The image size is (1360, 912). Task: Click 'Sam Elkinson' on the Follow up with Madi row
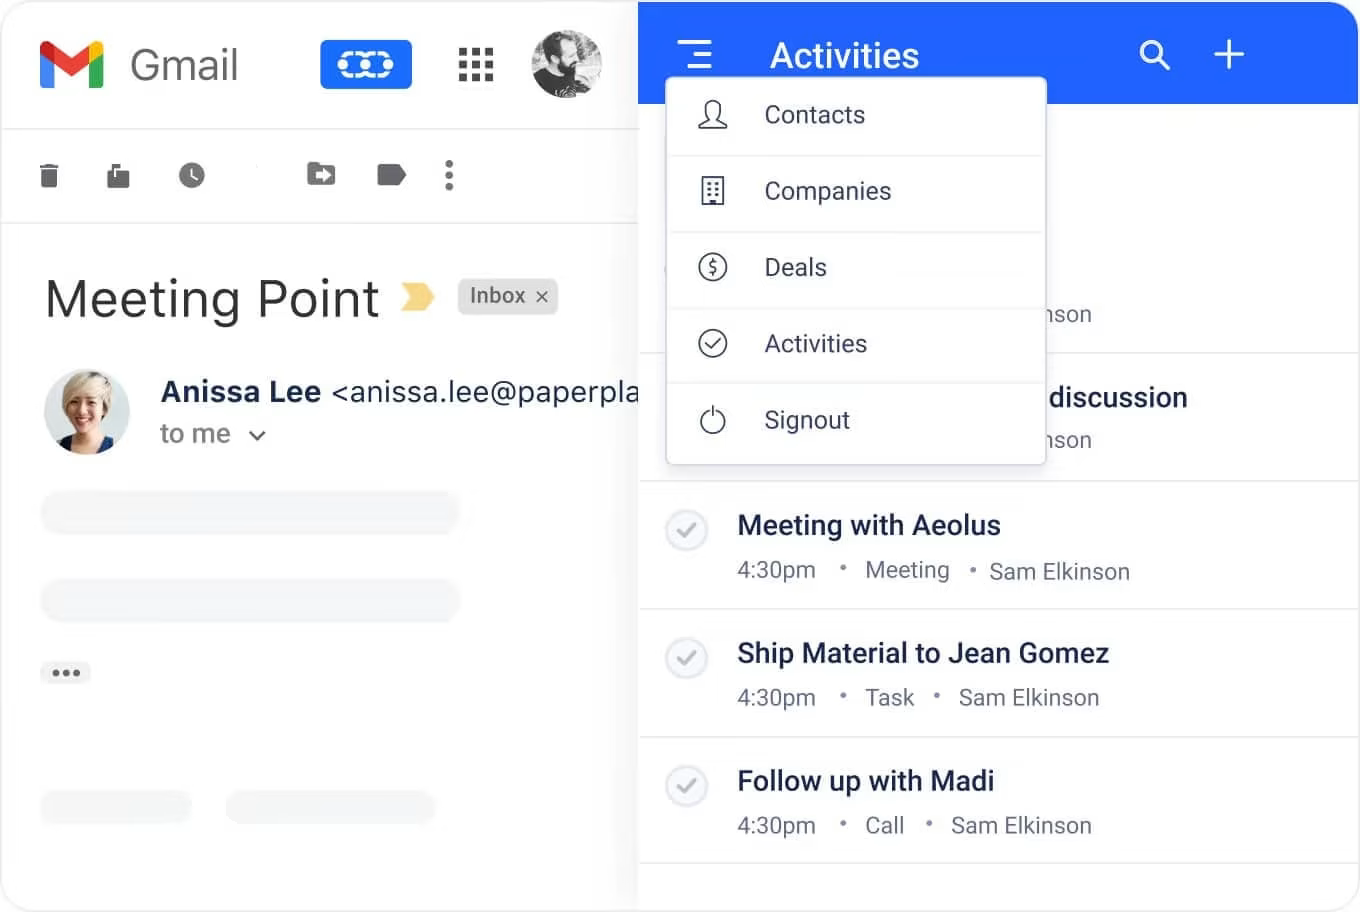click(1021, 826)
